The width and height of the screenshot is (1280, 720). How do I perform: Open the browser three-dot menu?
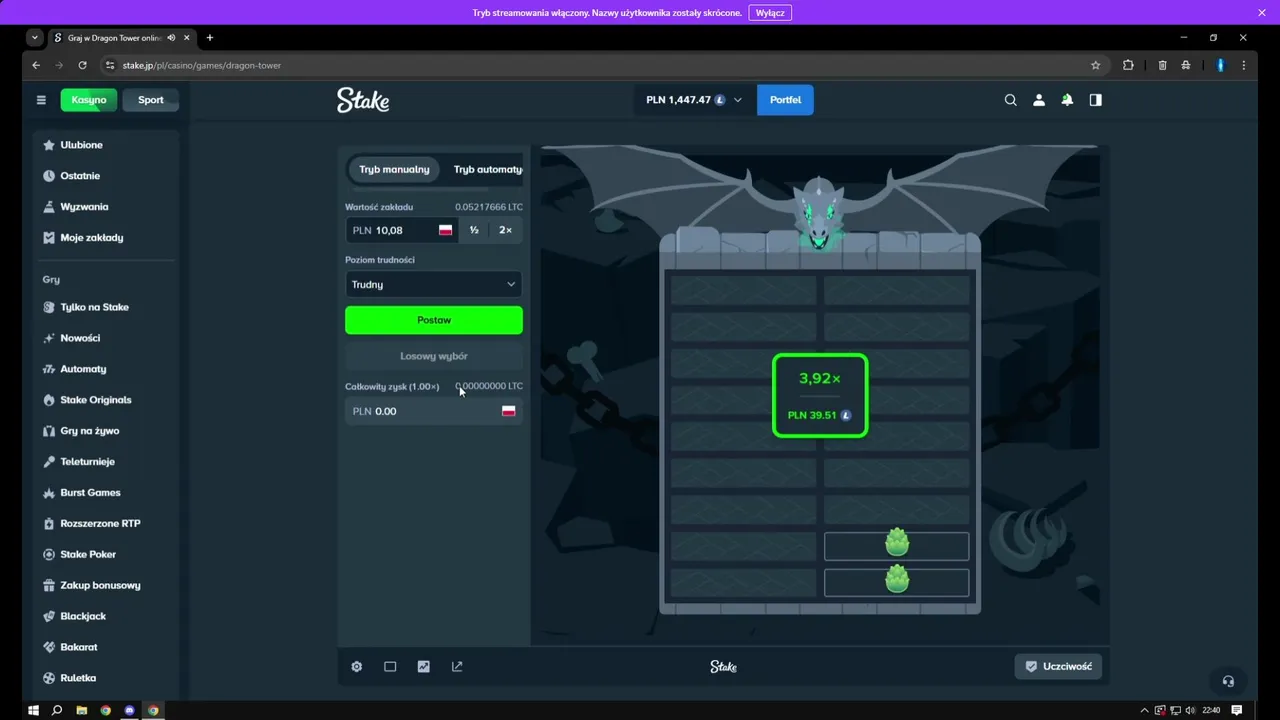1244,65
